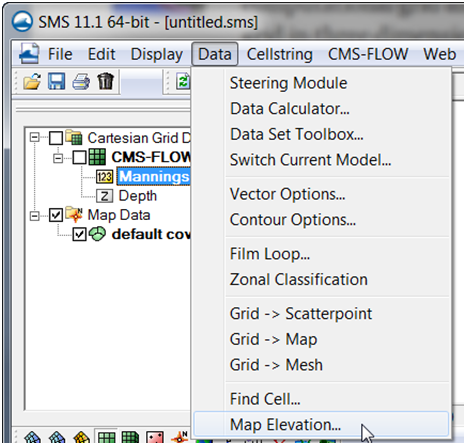Toggle the CMS-FLOW grid checkbox
Screen dimensions: 466x445
[80, 157]
